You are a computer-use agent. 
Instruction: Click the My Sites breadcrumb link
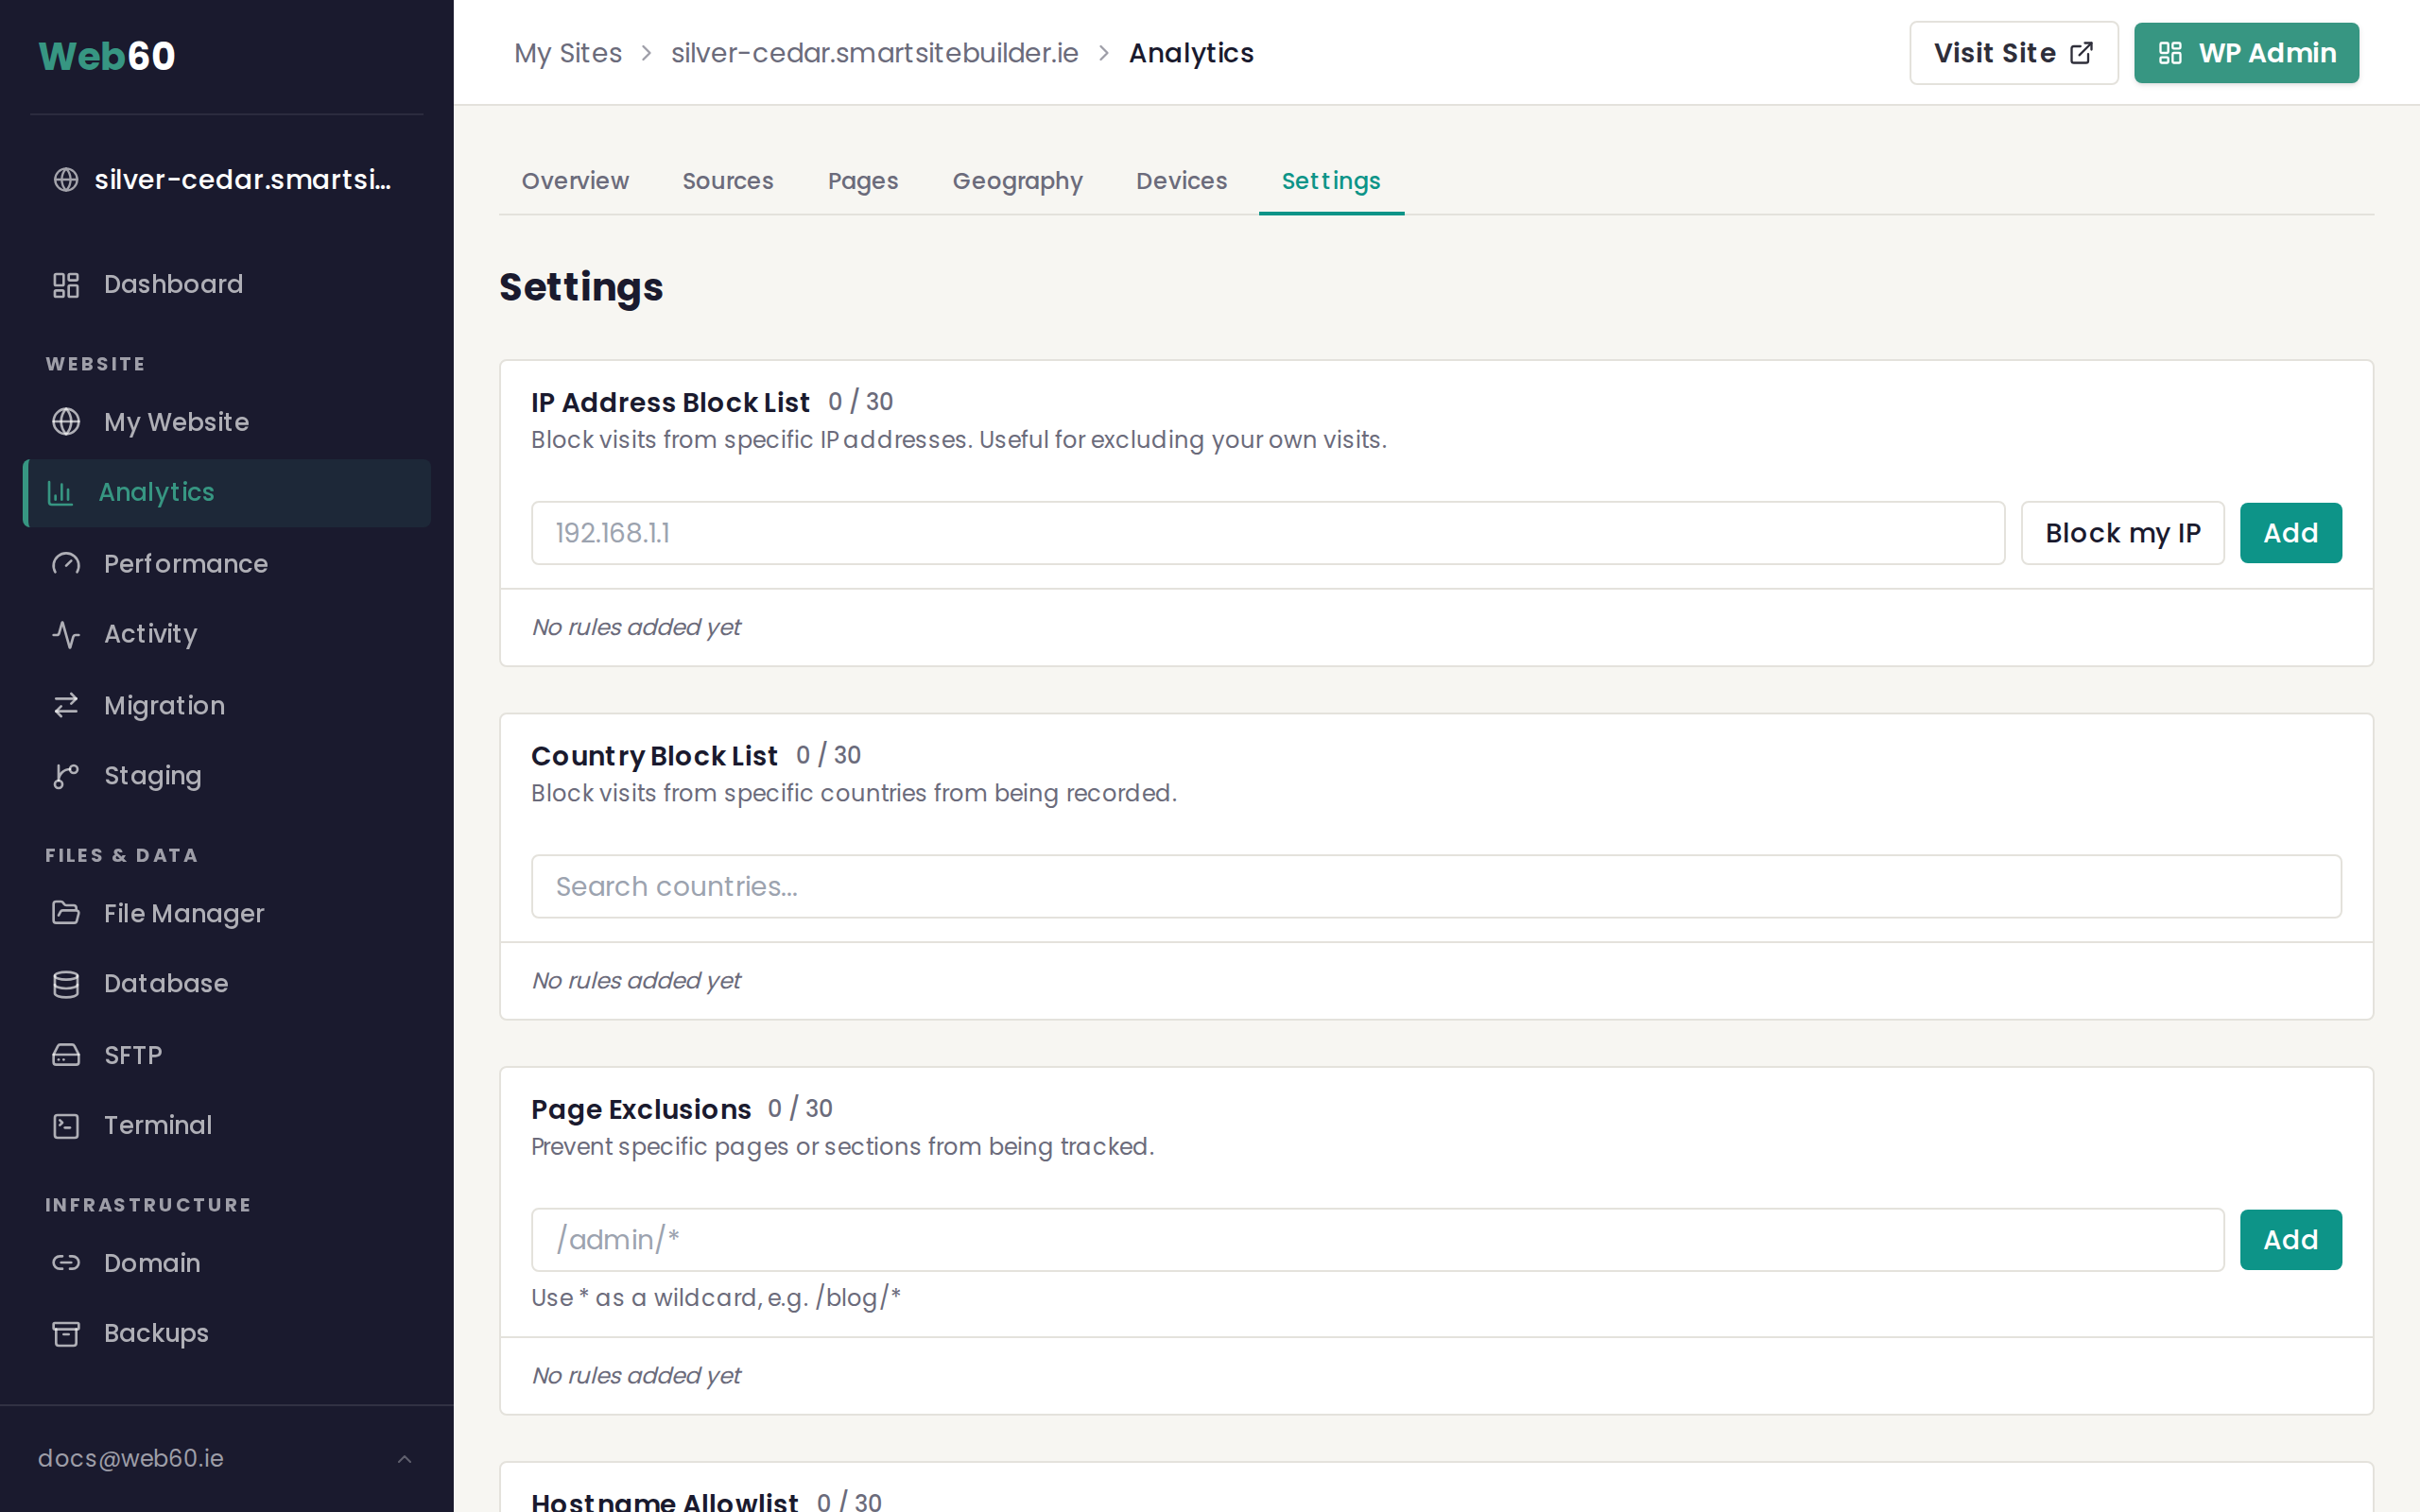568,53
